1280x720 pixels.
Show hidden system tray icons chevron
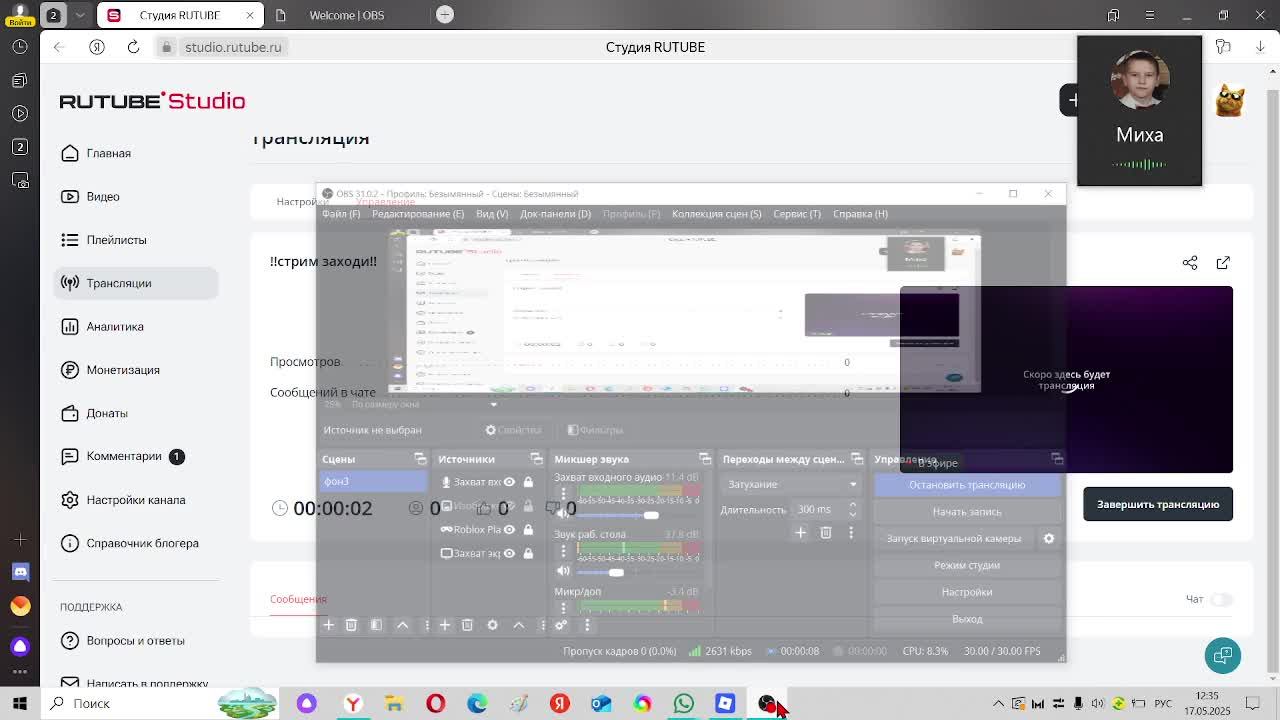(x=998, y=703)
